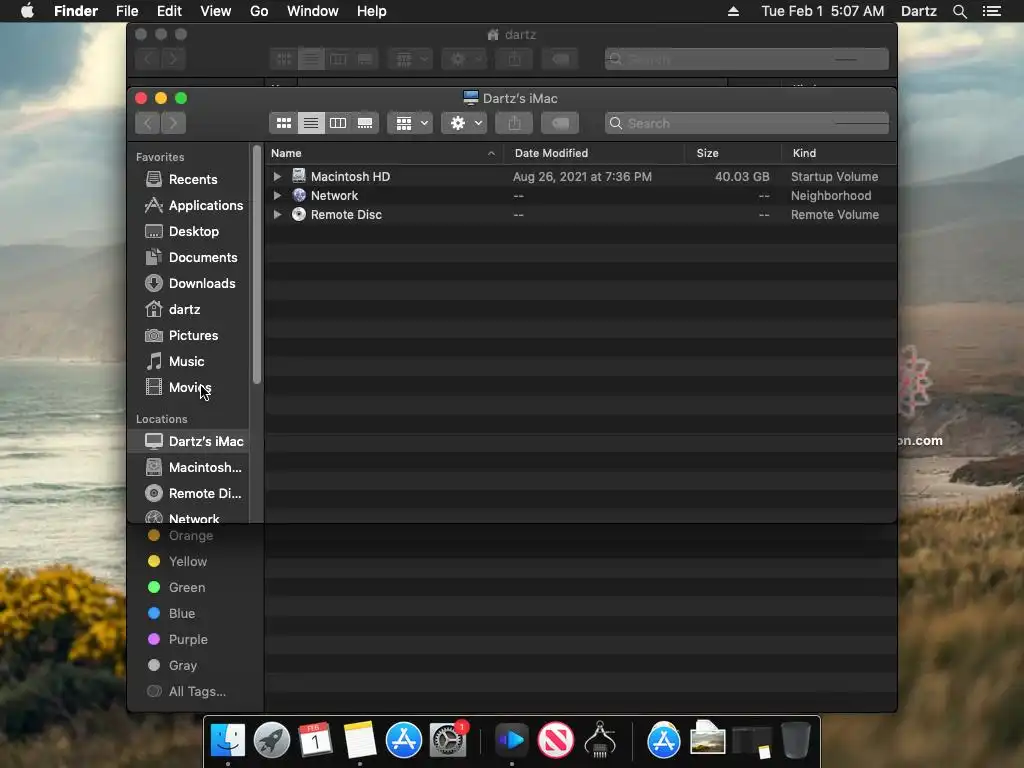This screenshot has width=1024, height=768.
Task: Click the Yellow tag in the back window sidebar
Action: pos(189,562)
